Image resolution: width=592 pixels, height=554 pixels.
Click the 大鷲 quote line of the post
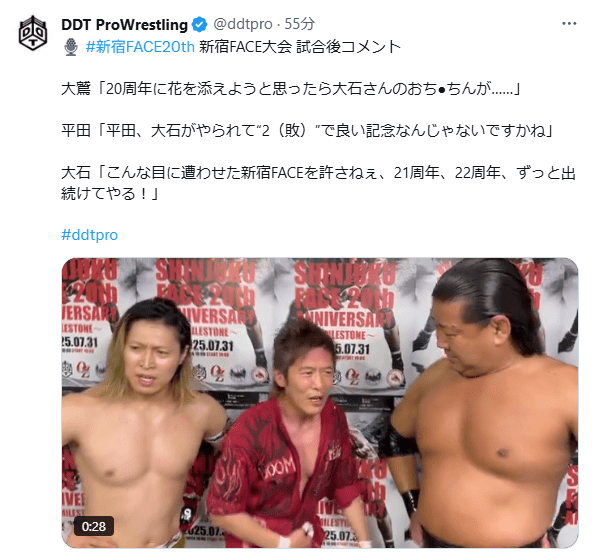tap(291, 89)
